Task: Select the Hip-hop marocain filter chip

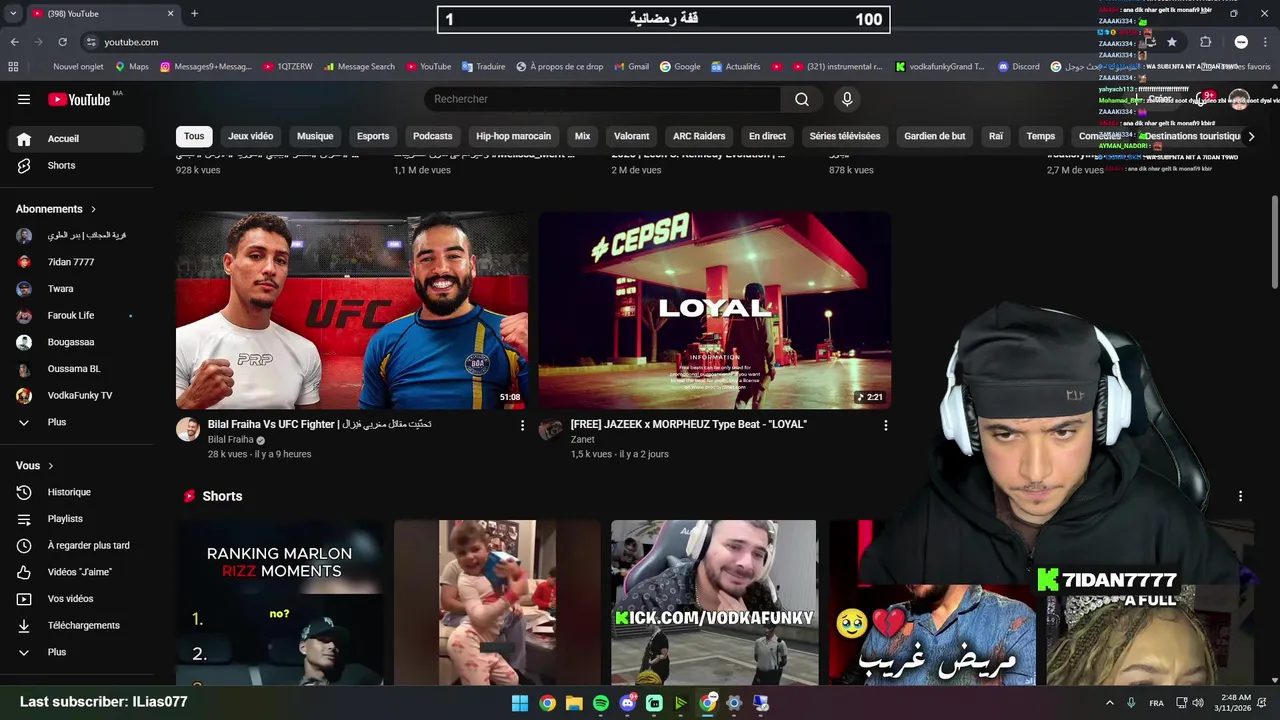Action: [x=513, y=136]
